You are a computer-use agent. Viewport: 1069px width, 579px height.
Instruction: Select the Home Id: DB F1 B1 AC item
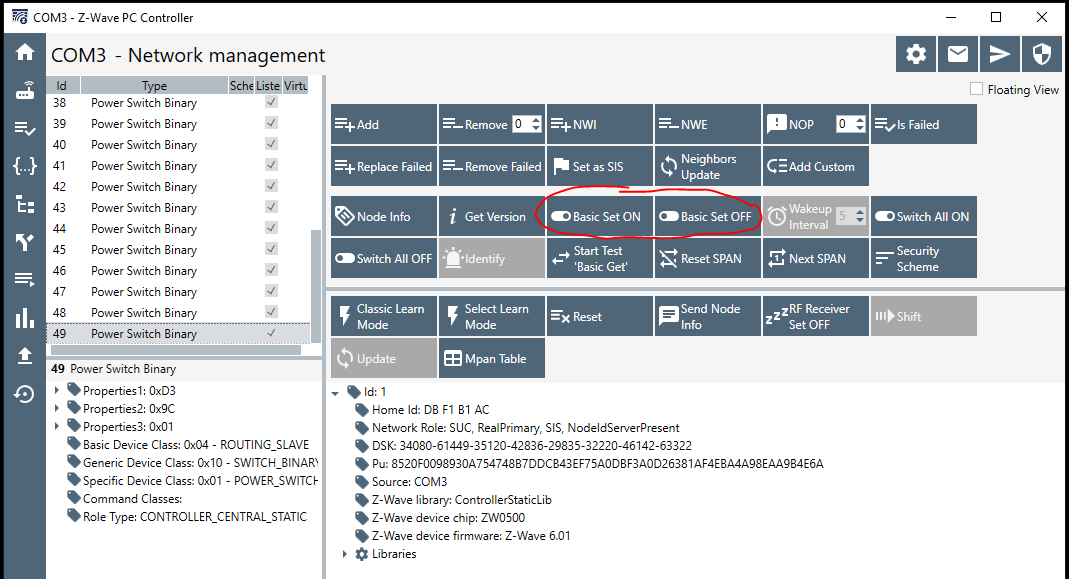[x=430, y=410]
